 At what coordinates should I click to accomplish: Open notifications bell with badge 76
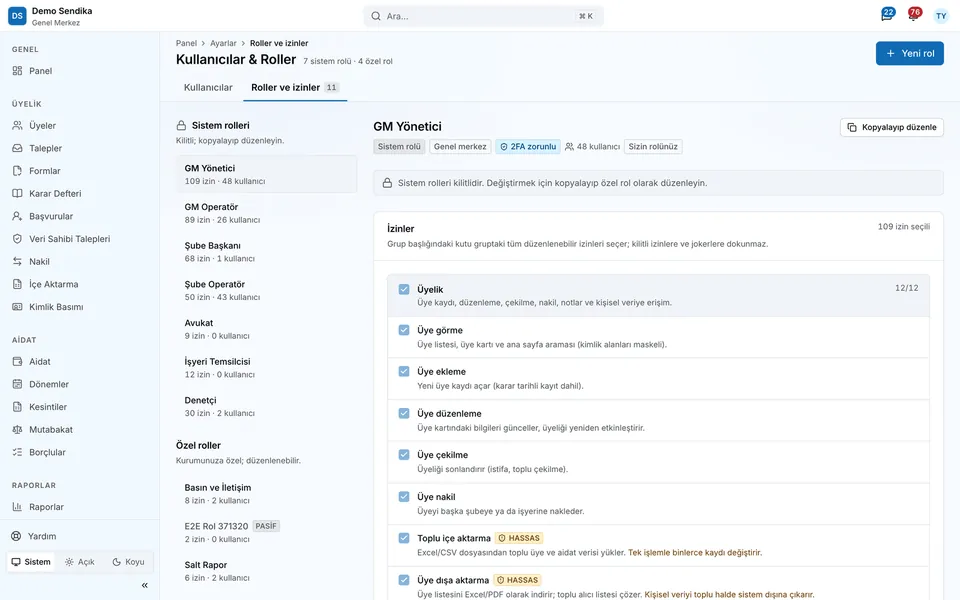click(914, 15)
